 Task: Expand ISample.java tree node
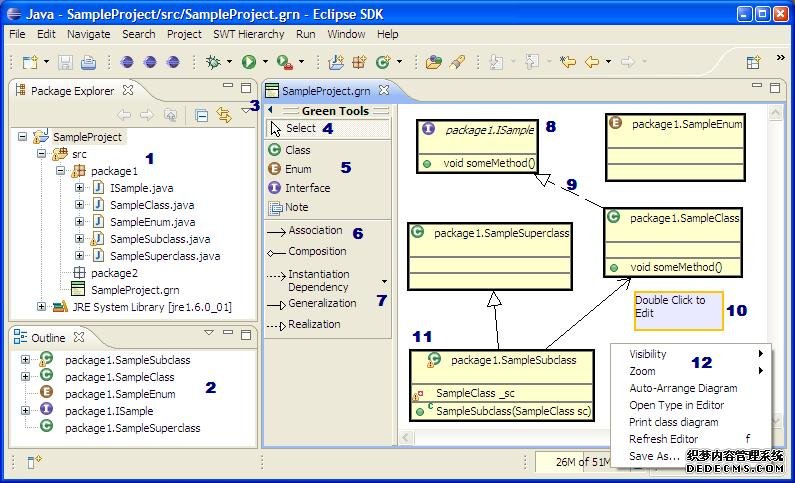click(79, 188)
